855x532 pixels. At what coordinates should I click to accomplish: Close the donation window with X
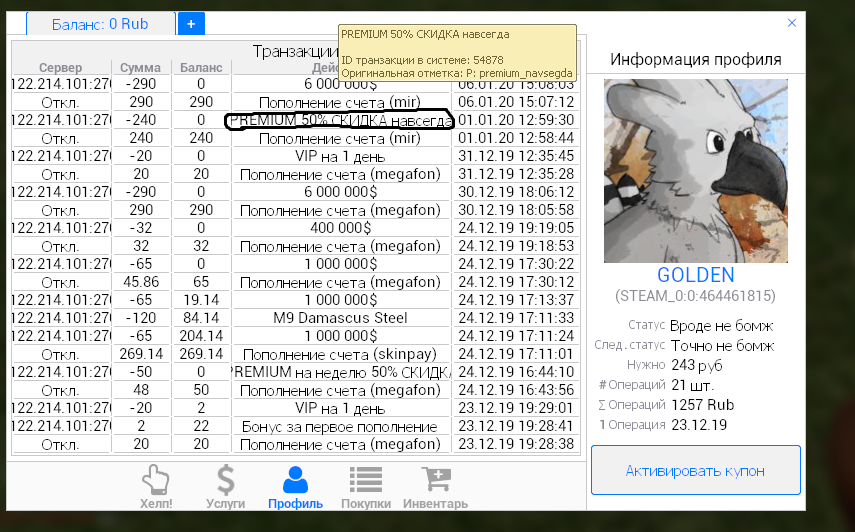[x=792, y=22]
